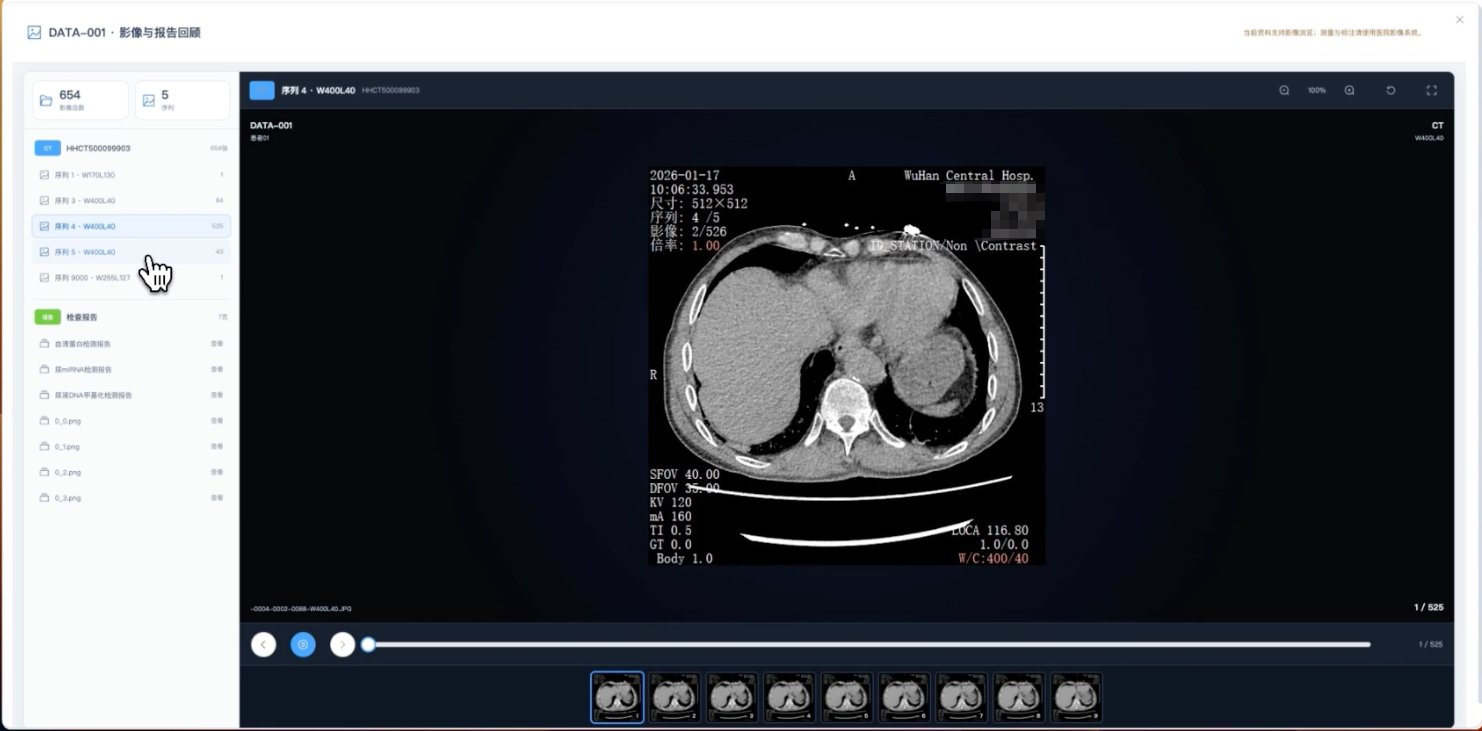This screenshot has height=731, width=1482.
Task: Open series 序列 3 · W400L40
Action: (131, 200)
